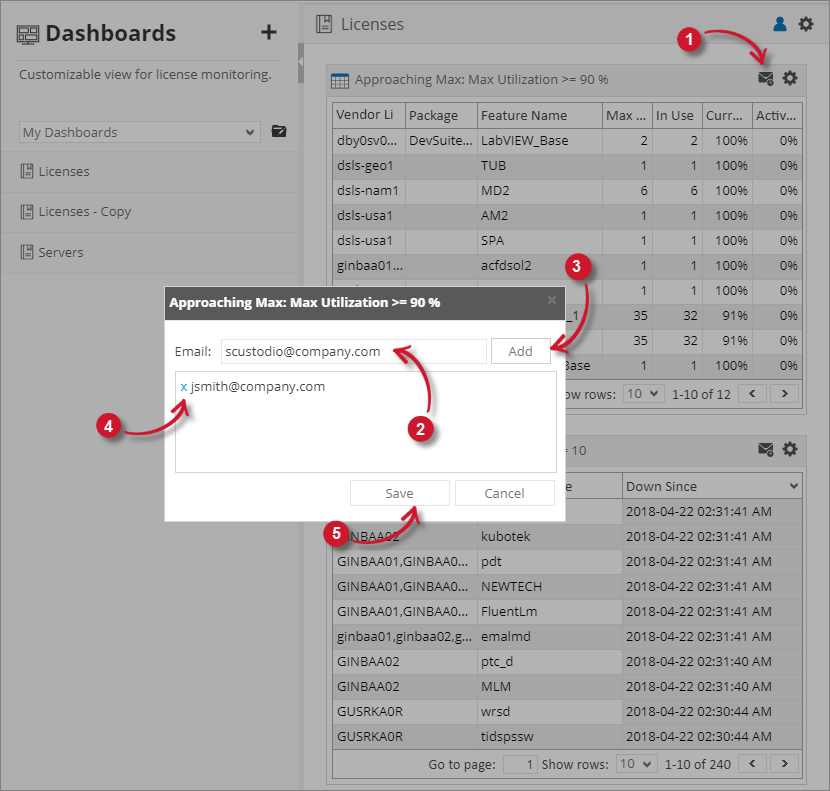Click email alert icon on lower widget
The width and height of the screenshot is (830, 791).
tap(765, 450)
